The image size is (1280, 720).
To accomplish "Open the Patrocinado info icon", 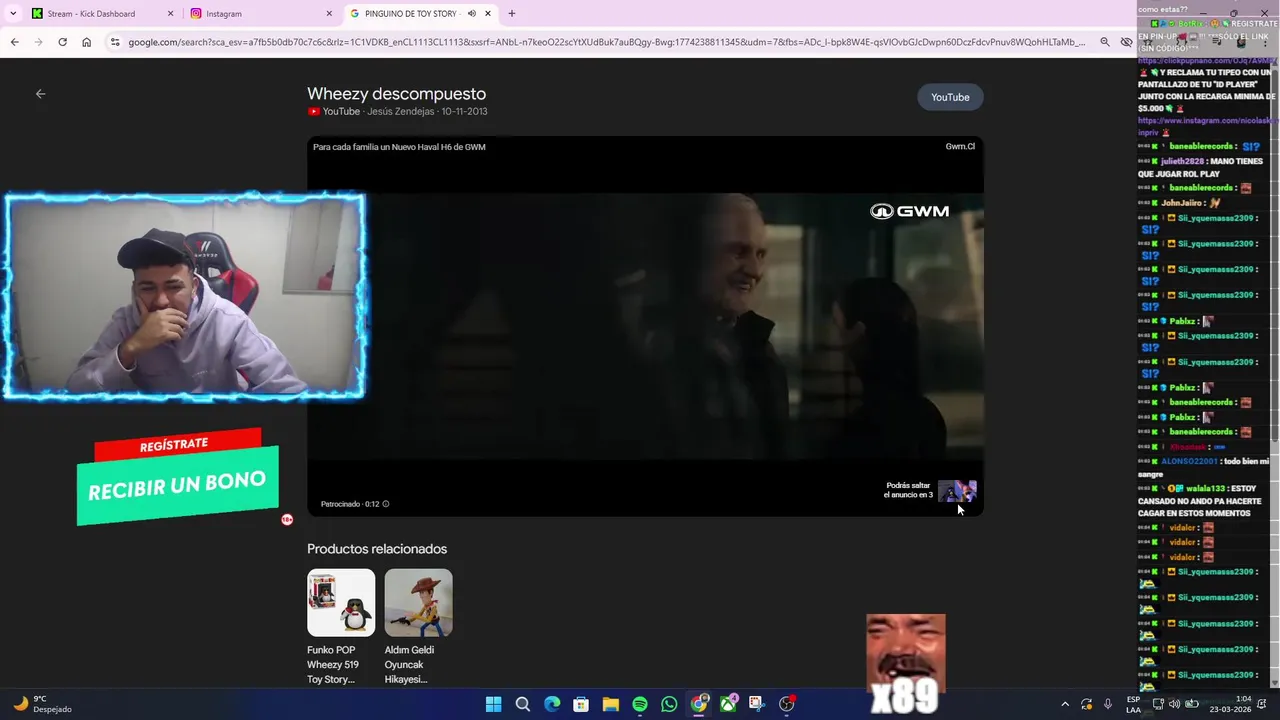I will [x=386, y=504].
